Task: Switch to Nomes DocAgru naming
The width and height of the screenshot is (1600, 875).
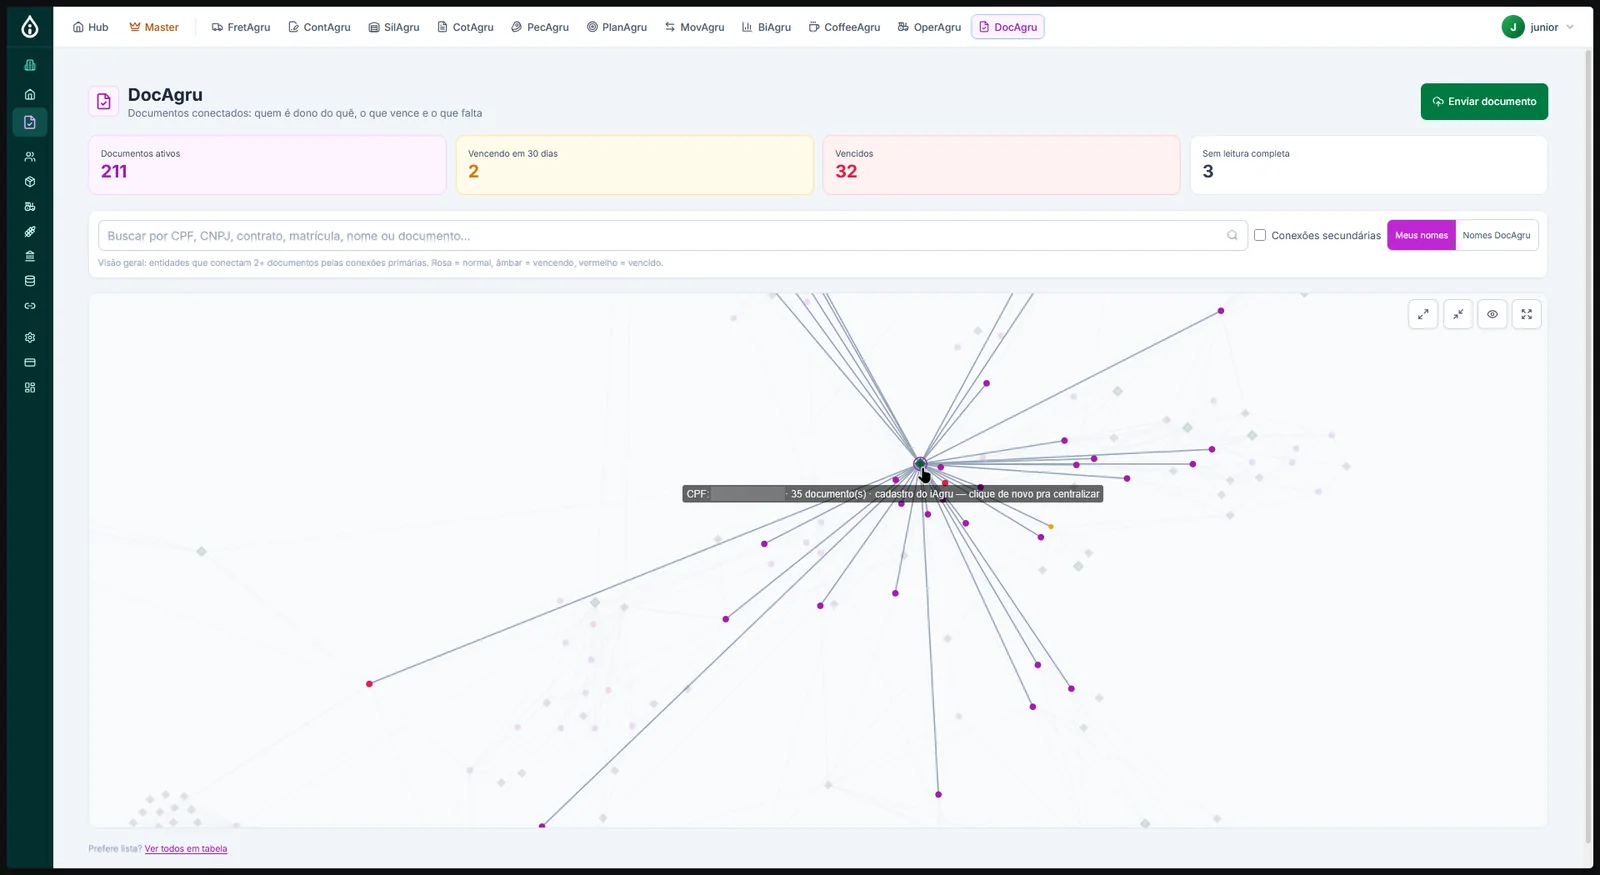Action: [1496, 235]
